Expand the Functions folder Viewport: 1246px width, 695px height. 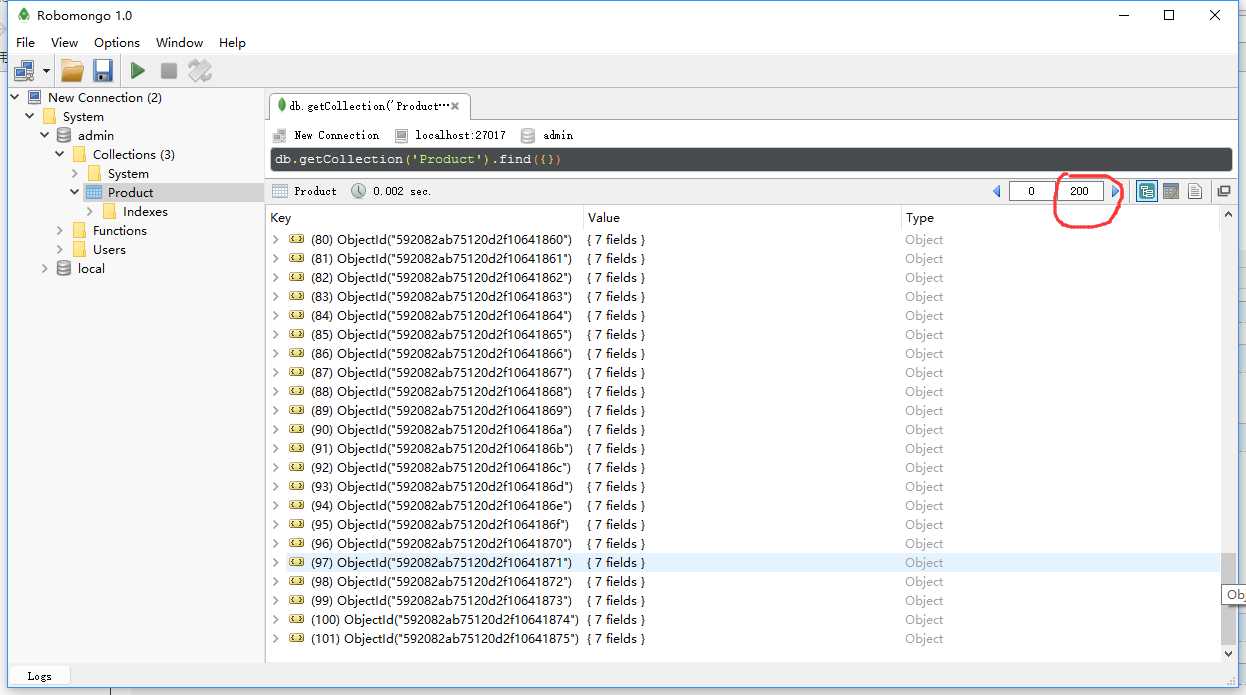coord(60,231)
